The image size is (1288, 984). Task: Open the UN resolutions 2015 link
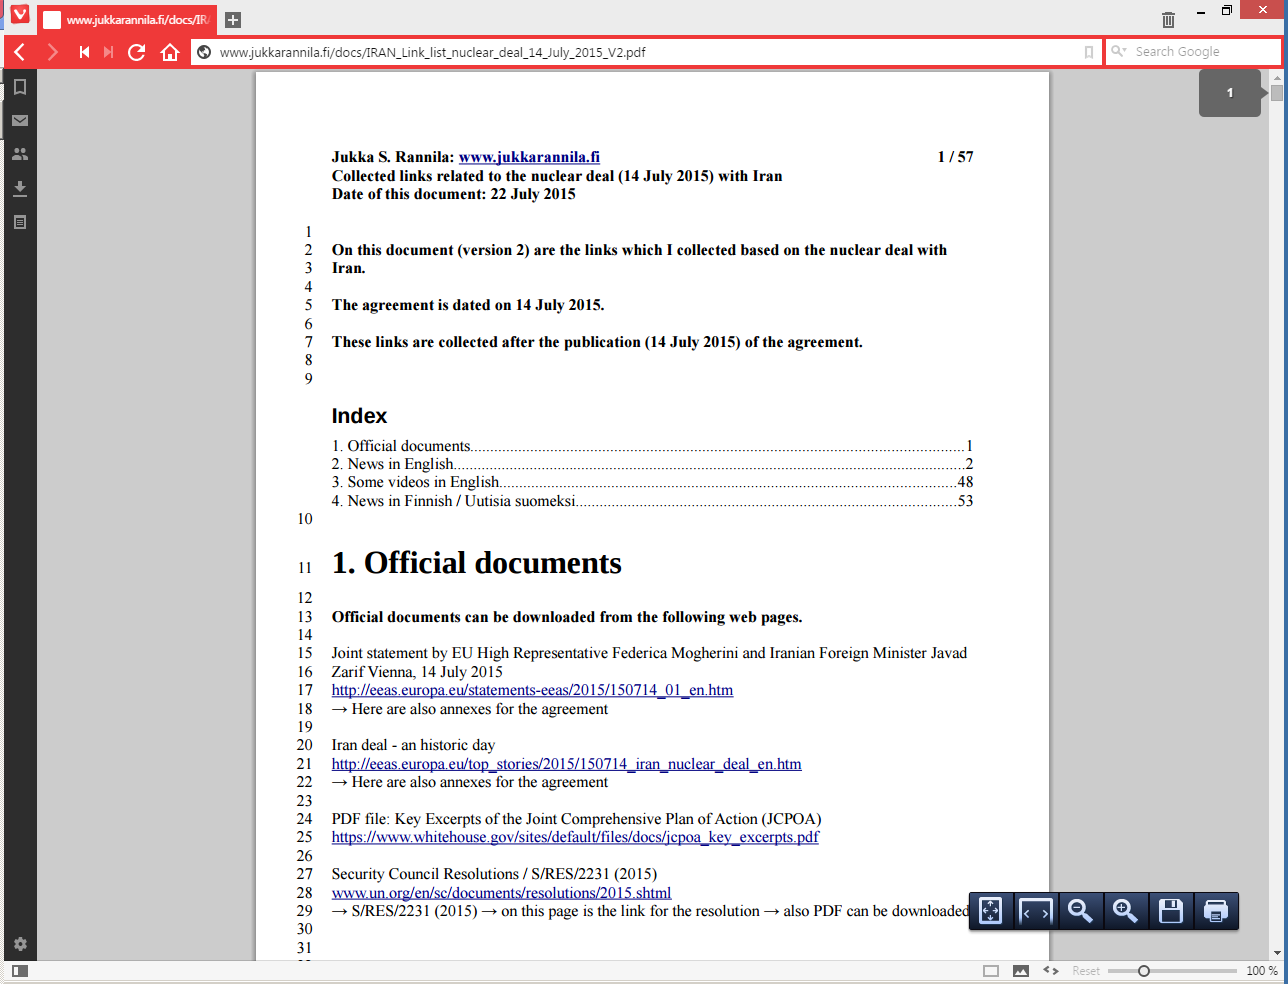point(501,893)
